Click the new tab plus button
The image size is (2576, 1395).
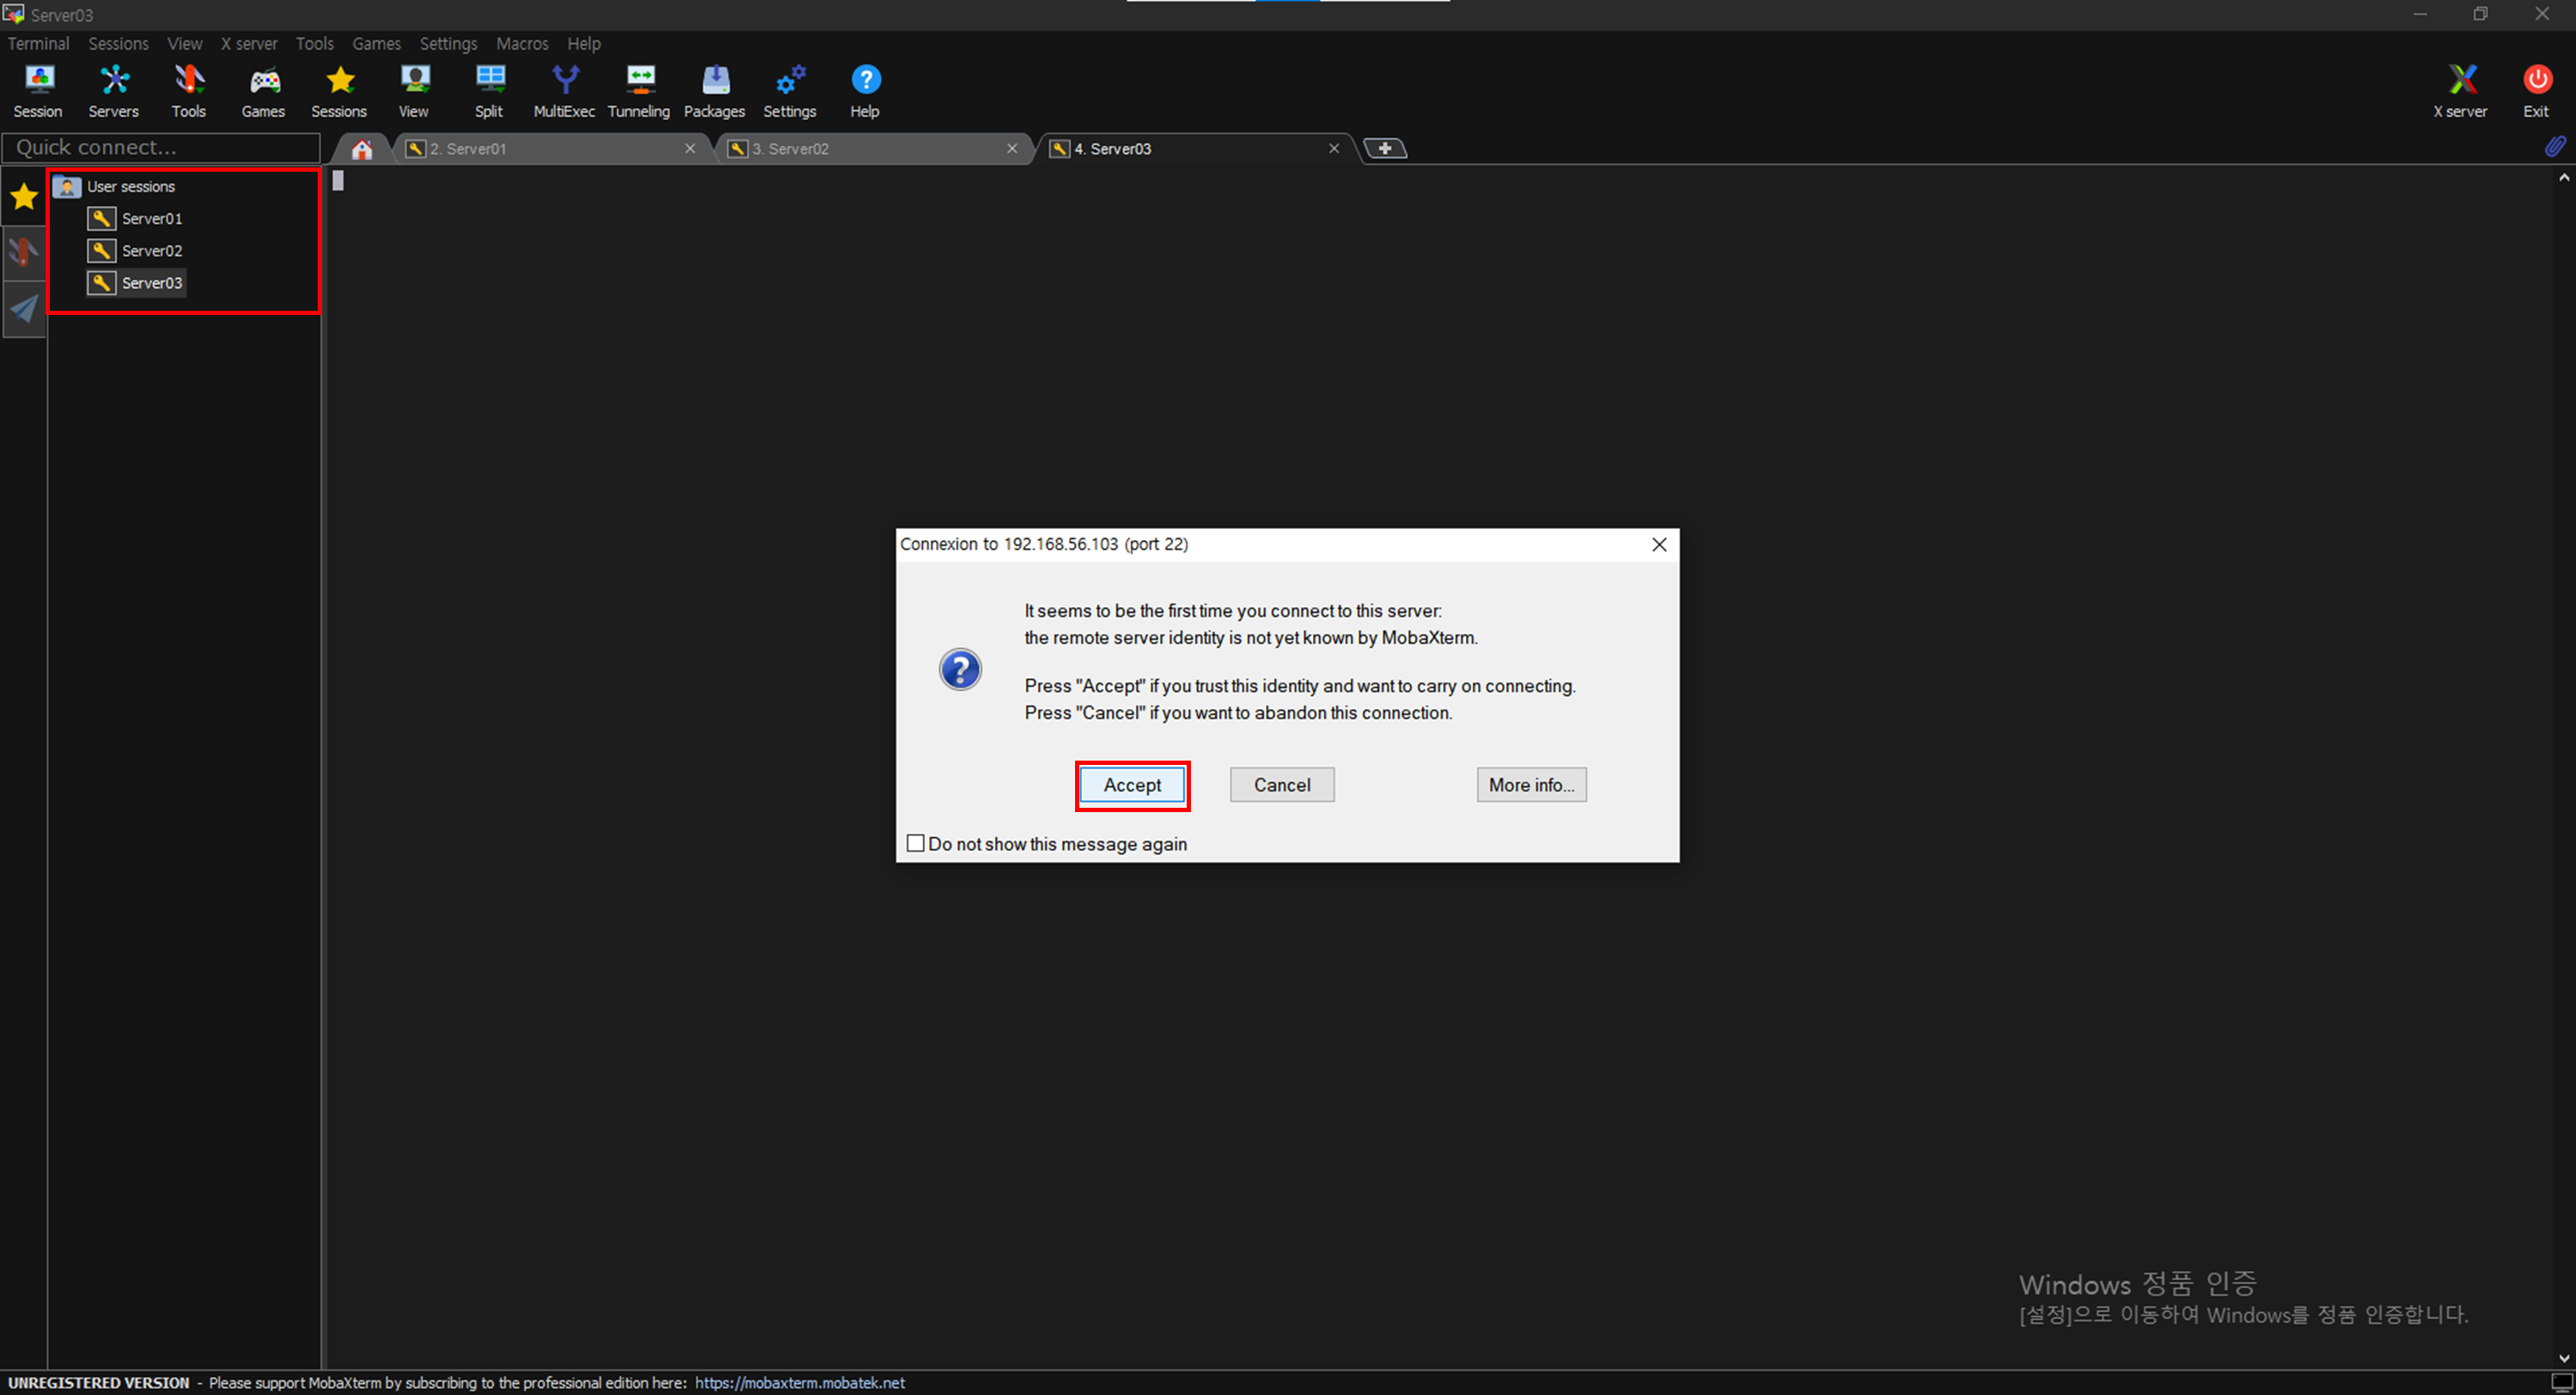click(x=1385, y=148)
